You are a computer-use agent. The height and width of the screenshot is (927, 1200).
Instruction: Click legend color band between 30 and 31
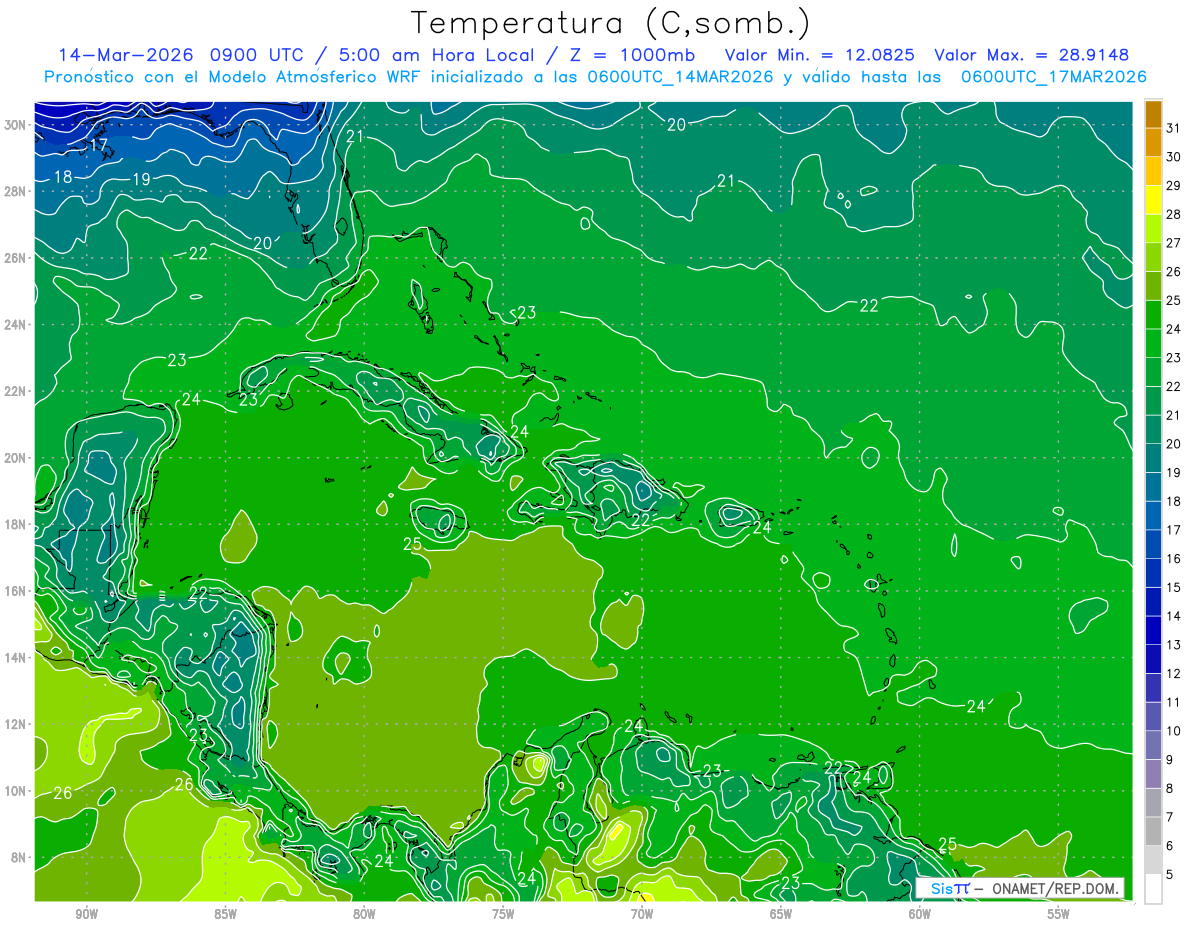point(1153,143)
